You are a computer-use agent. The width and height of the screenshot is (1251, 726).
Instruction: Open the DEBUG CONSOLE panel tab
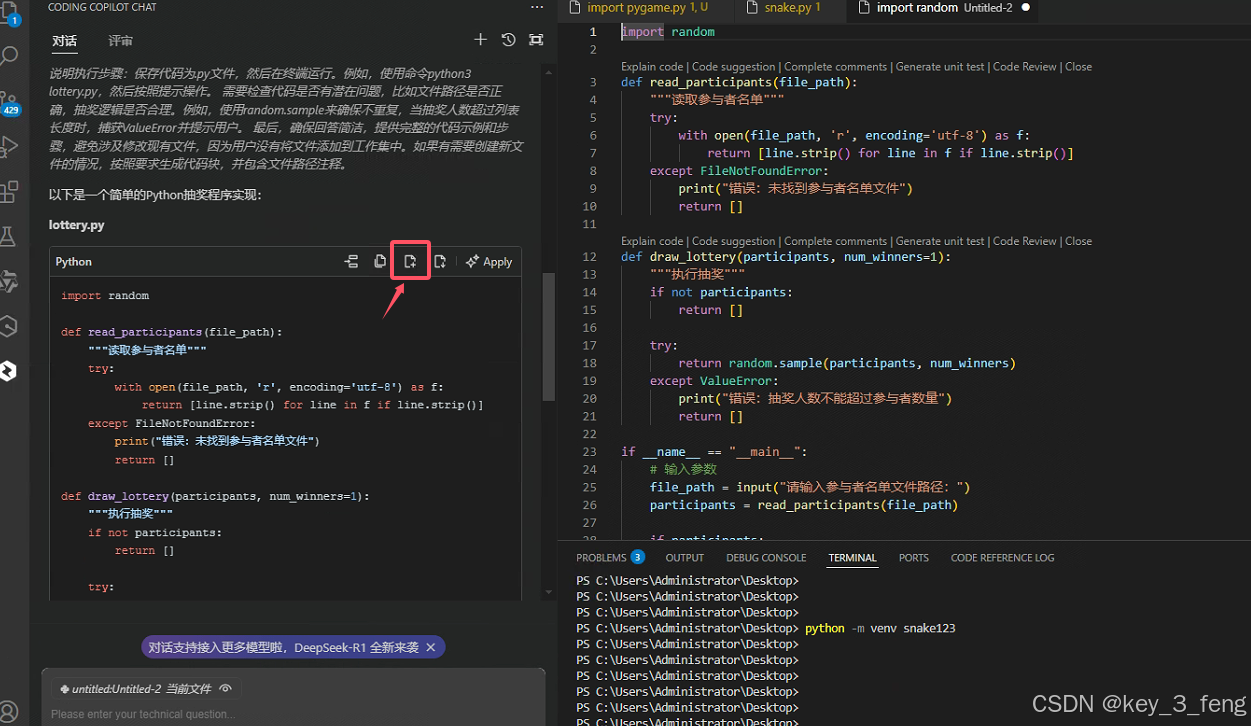(x=766, y=558)
